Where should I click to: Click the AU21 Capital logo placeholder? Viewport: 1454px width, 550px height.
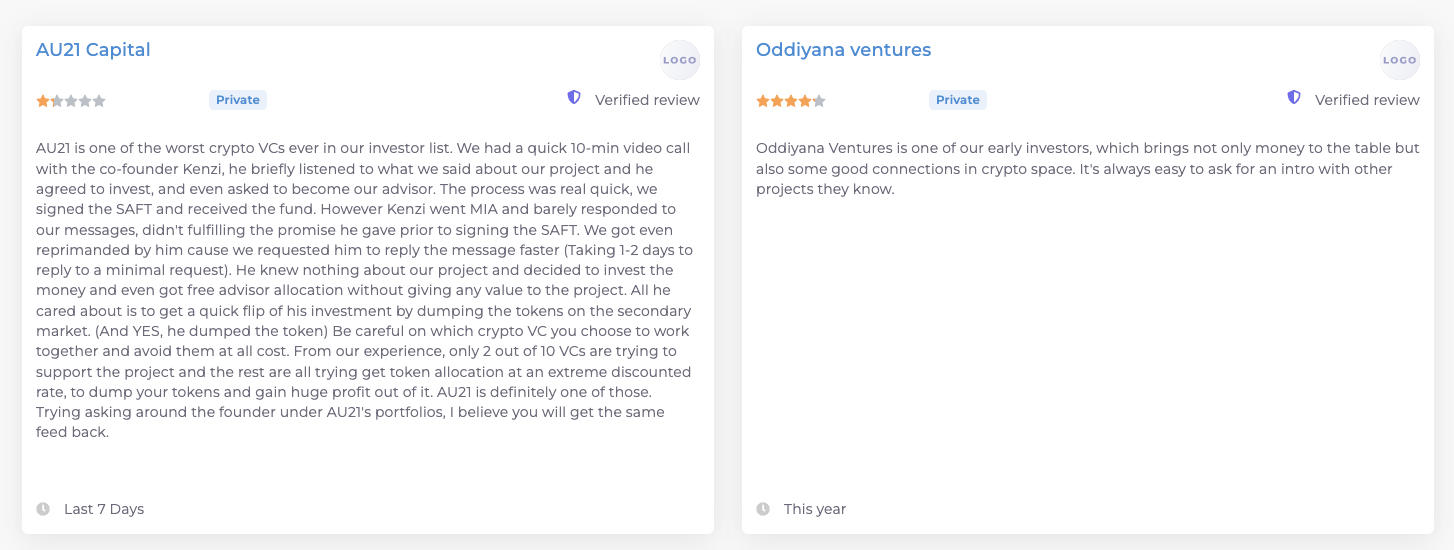tap(680, 60)
